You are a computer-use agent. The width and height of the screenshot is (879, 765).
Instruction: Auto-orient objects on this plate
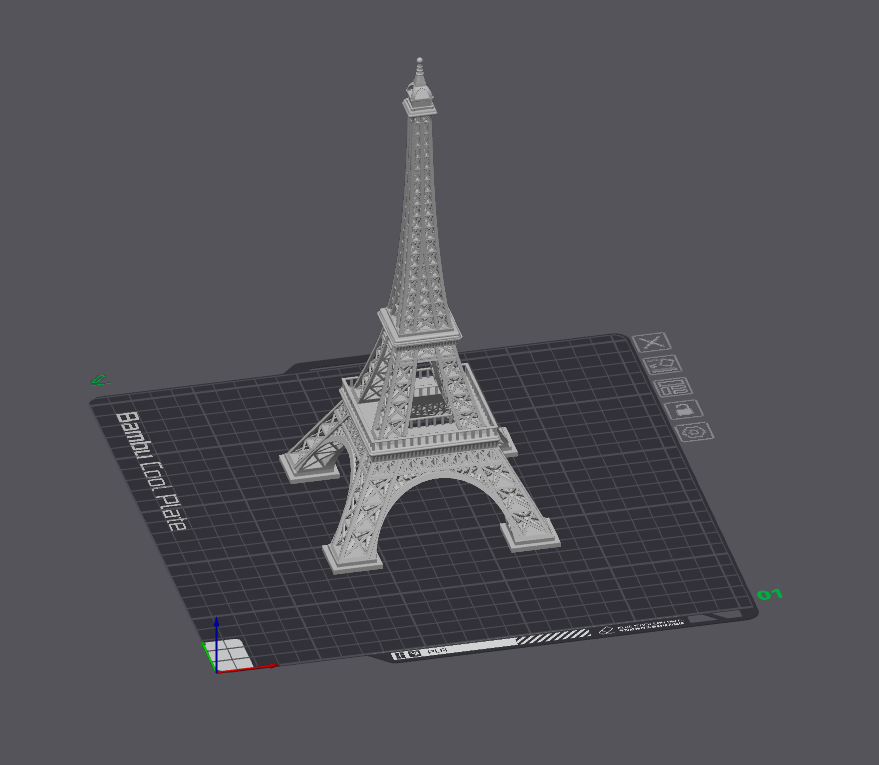(662, 364)
